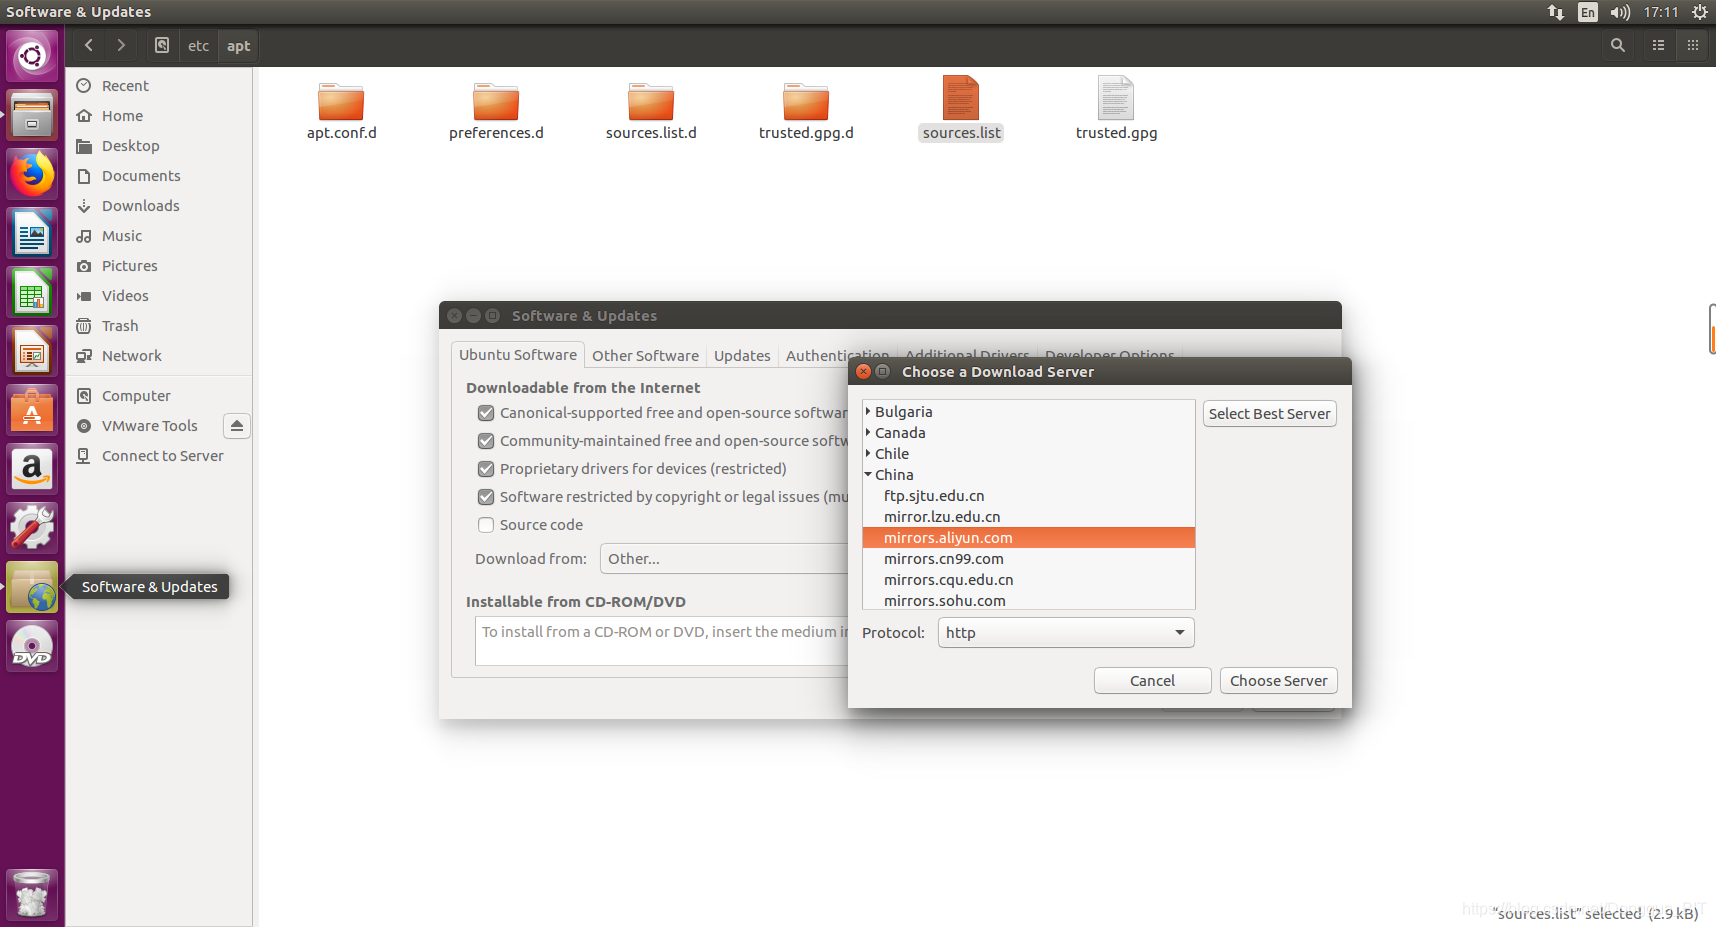Select mirrors.cn99.com server
Image resolution: width=1716 pixels, height=927 pixels.
1028,559
